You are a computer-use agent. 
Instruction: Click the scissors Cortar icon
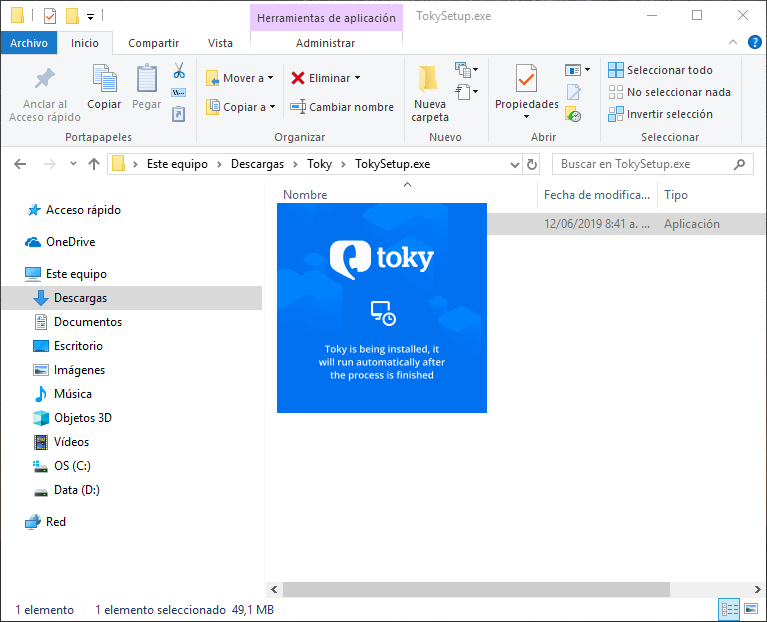[x=179, y=71]
